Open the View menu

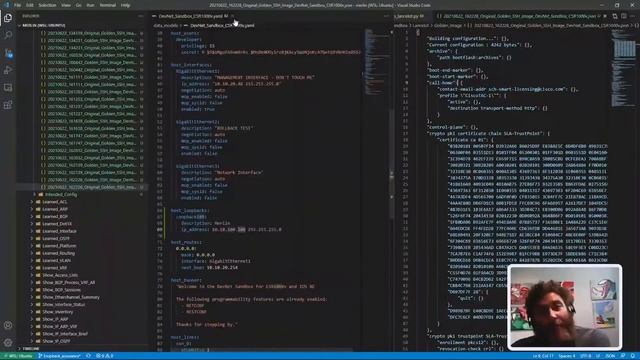(66, 5)
